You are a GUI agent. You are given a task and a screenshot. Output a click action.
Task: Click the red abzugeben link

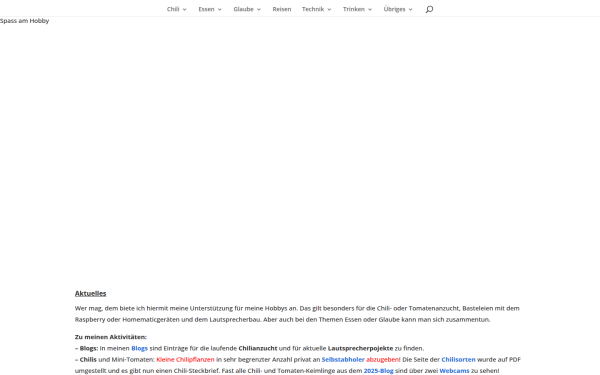coord(383,359)
